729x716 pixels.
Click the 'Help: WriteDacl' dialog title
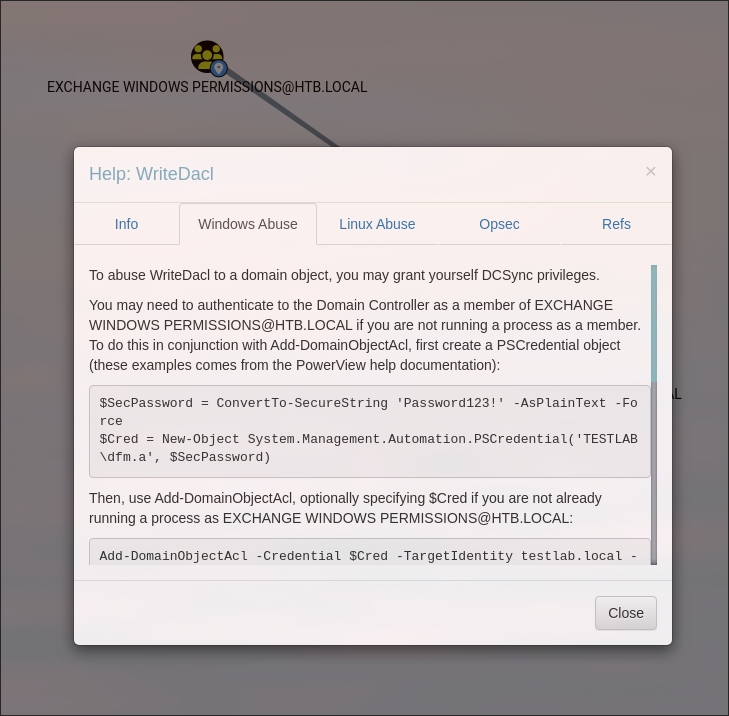click(151, 174)
